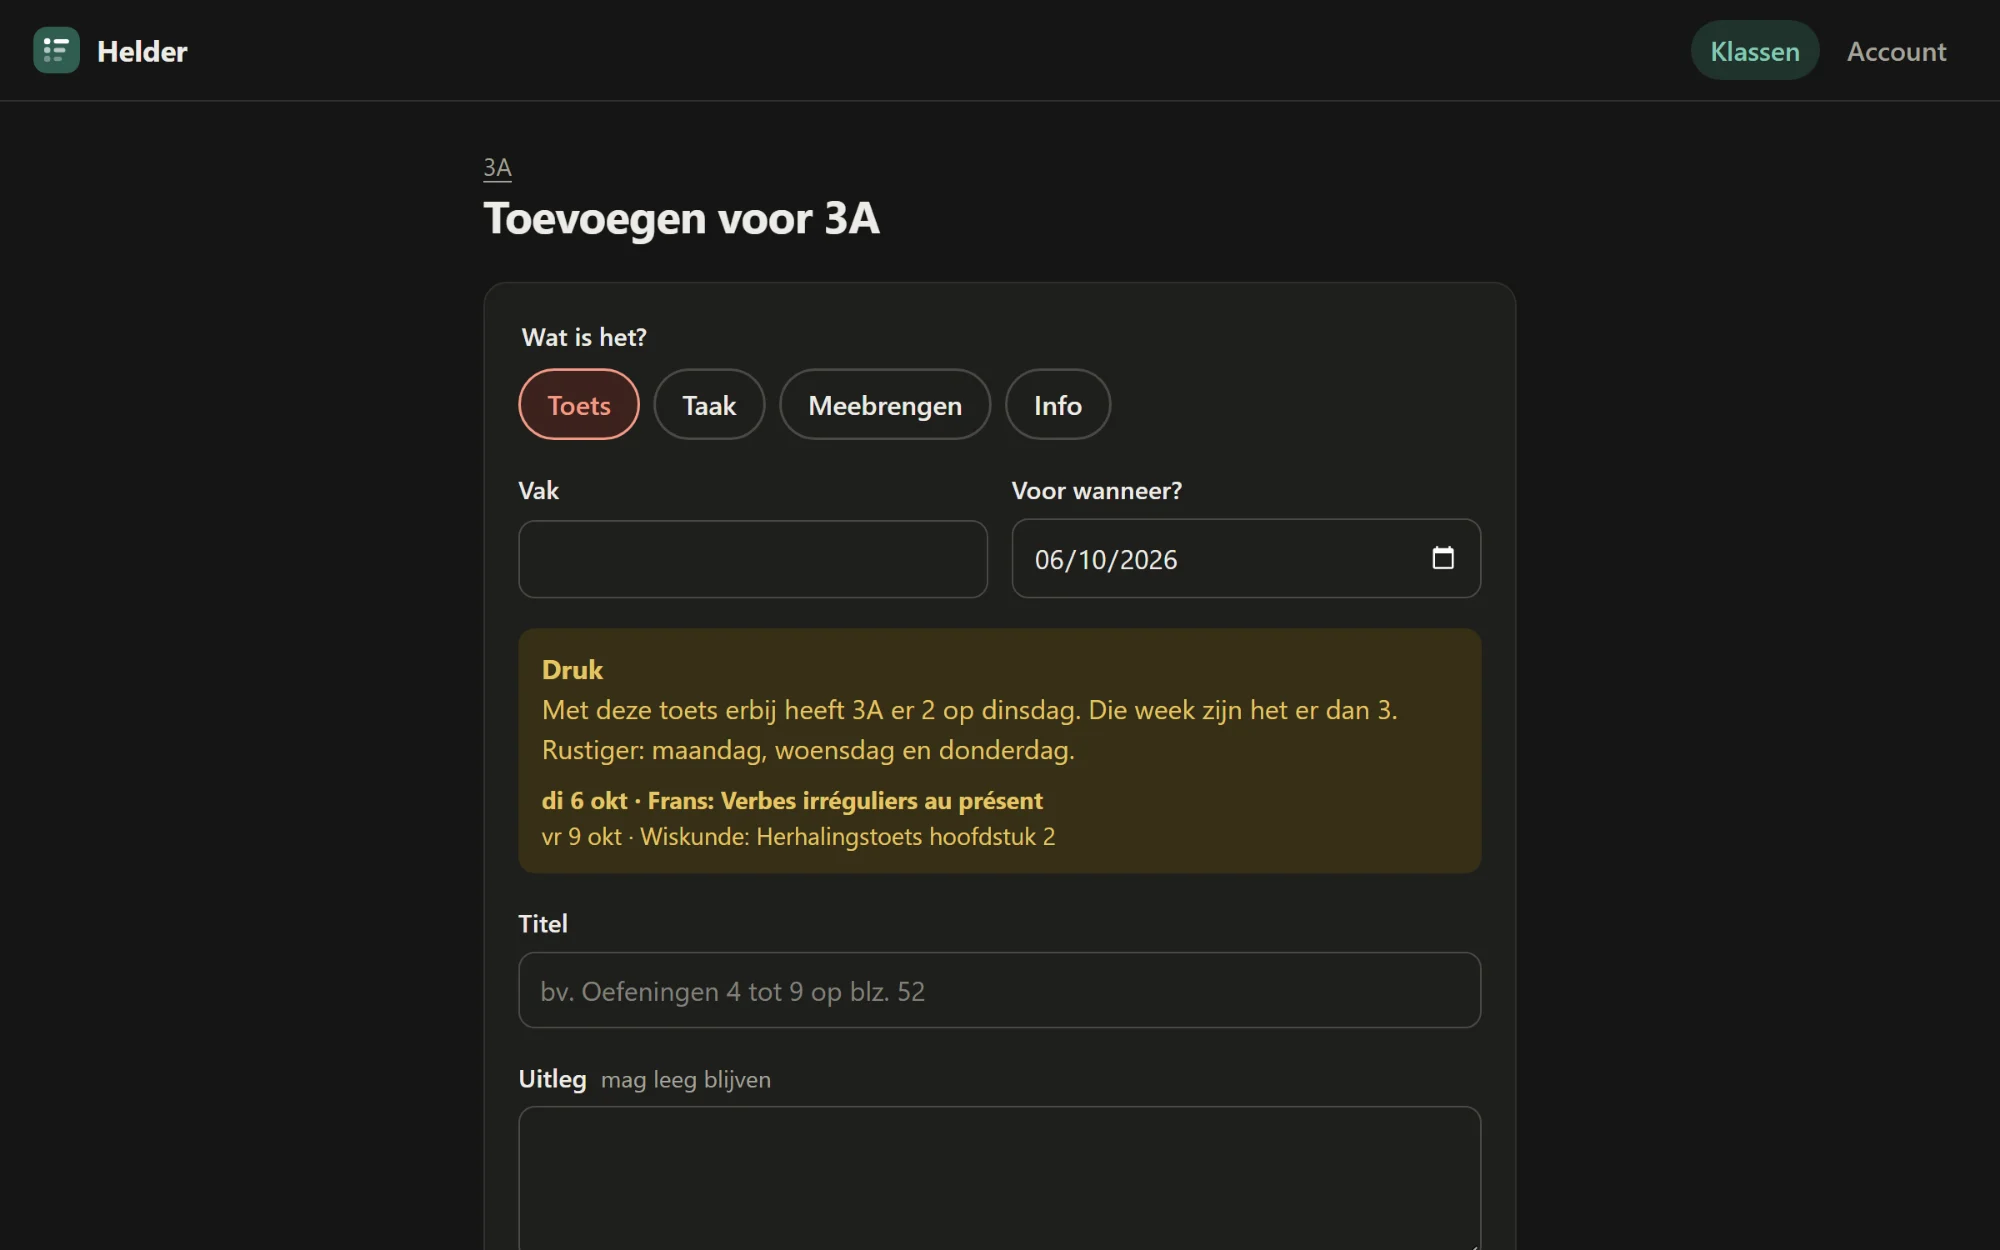Open the calendar picker icon
The image size is (2000, 1250).
tap(1442, 558)
